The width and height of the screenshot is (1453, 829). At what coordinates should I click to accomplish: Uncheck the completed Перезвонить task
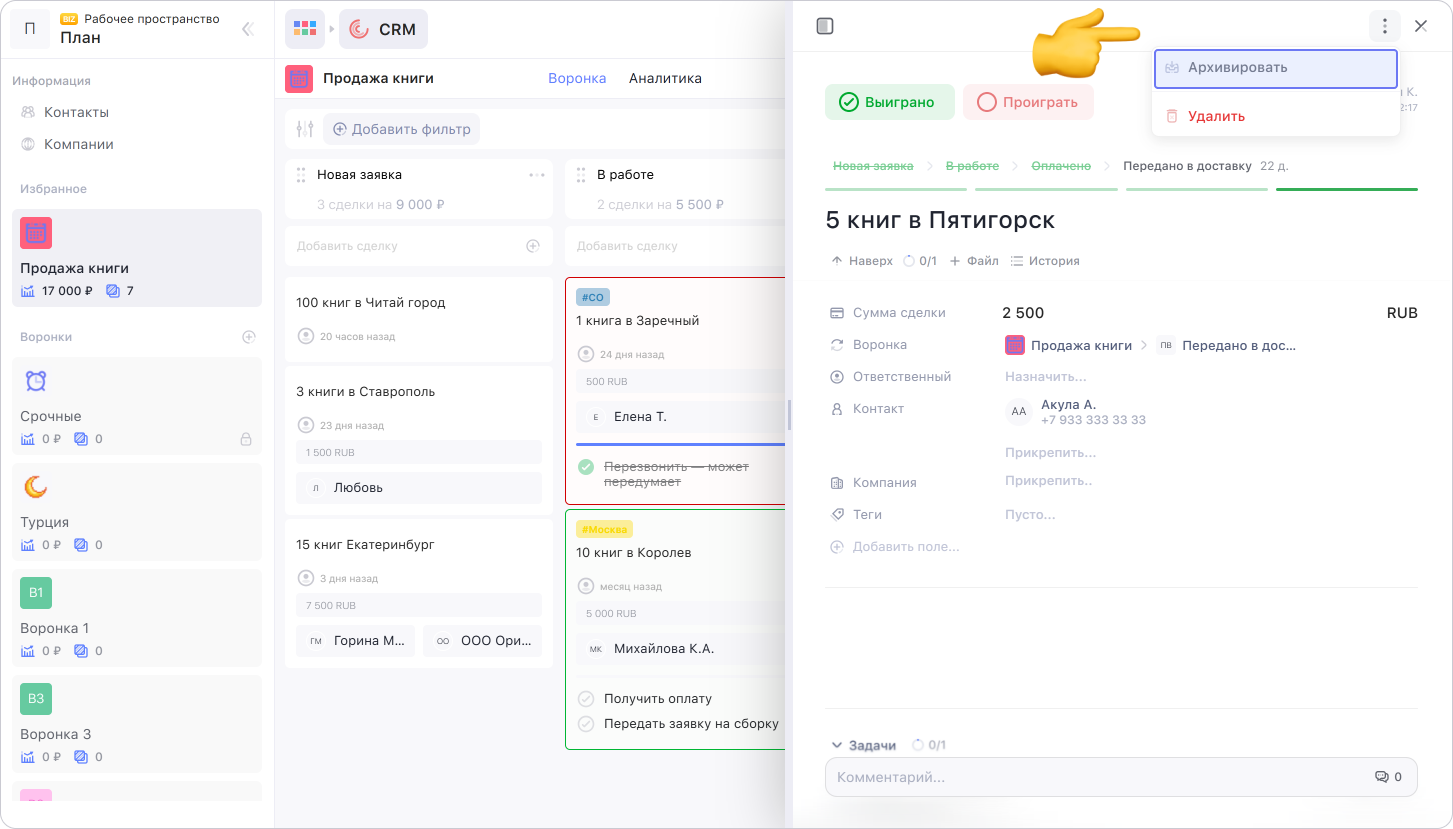[586, 467]
